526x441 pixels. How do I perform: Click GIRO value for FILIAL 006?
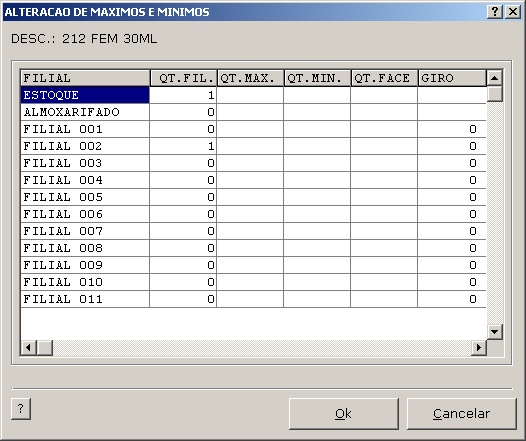(452, 214)
